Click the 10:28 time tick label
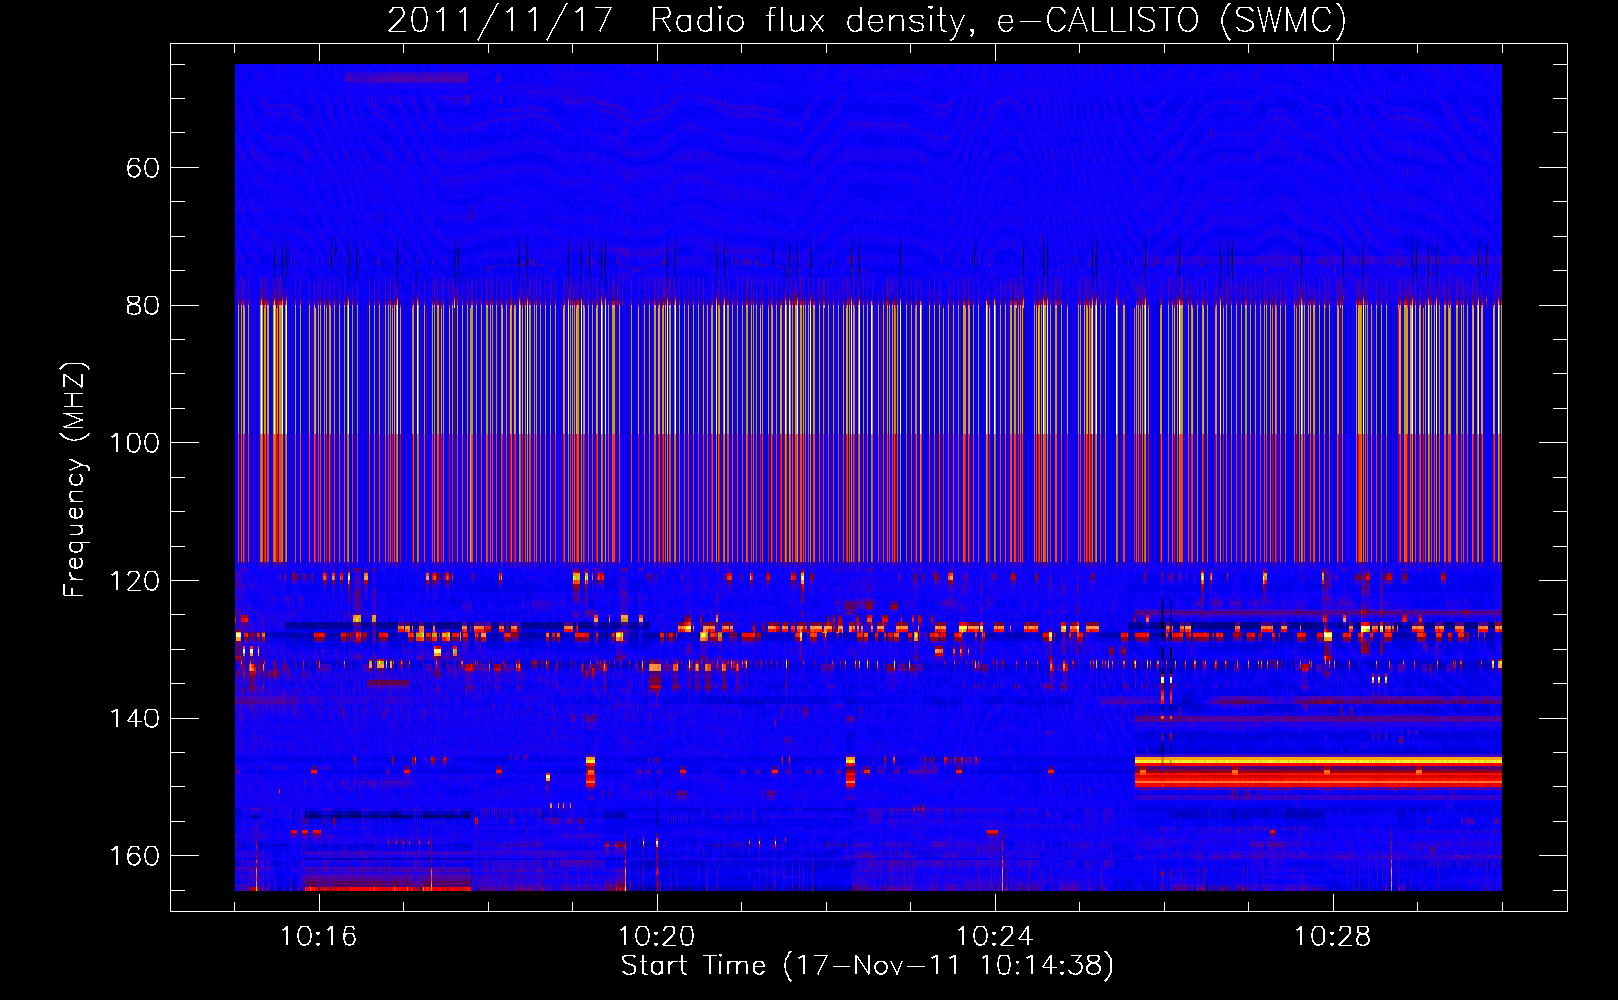This screenshot has height=1000, width=1618. (1332, 936)
